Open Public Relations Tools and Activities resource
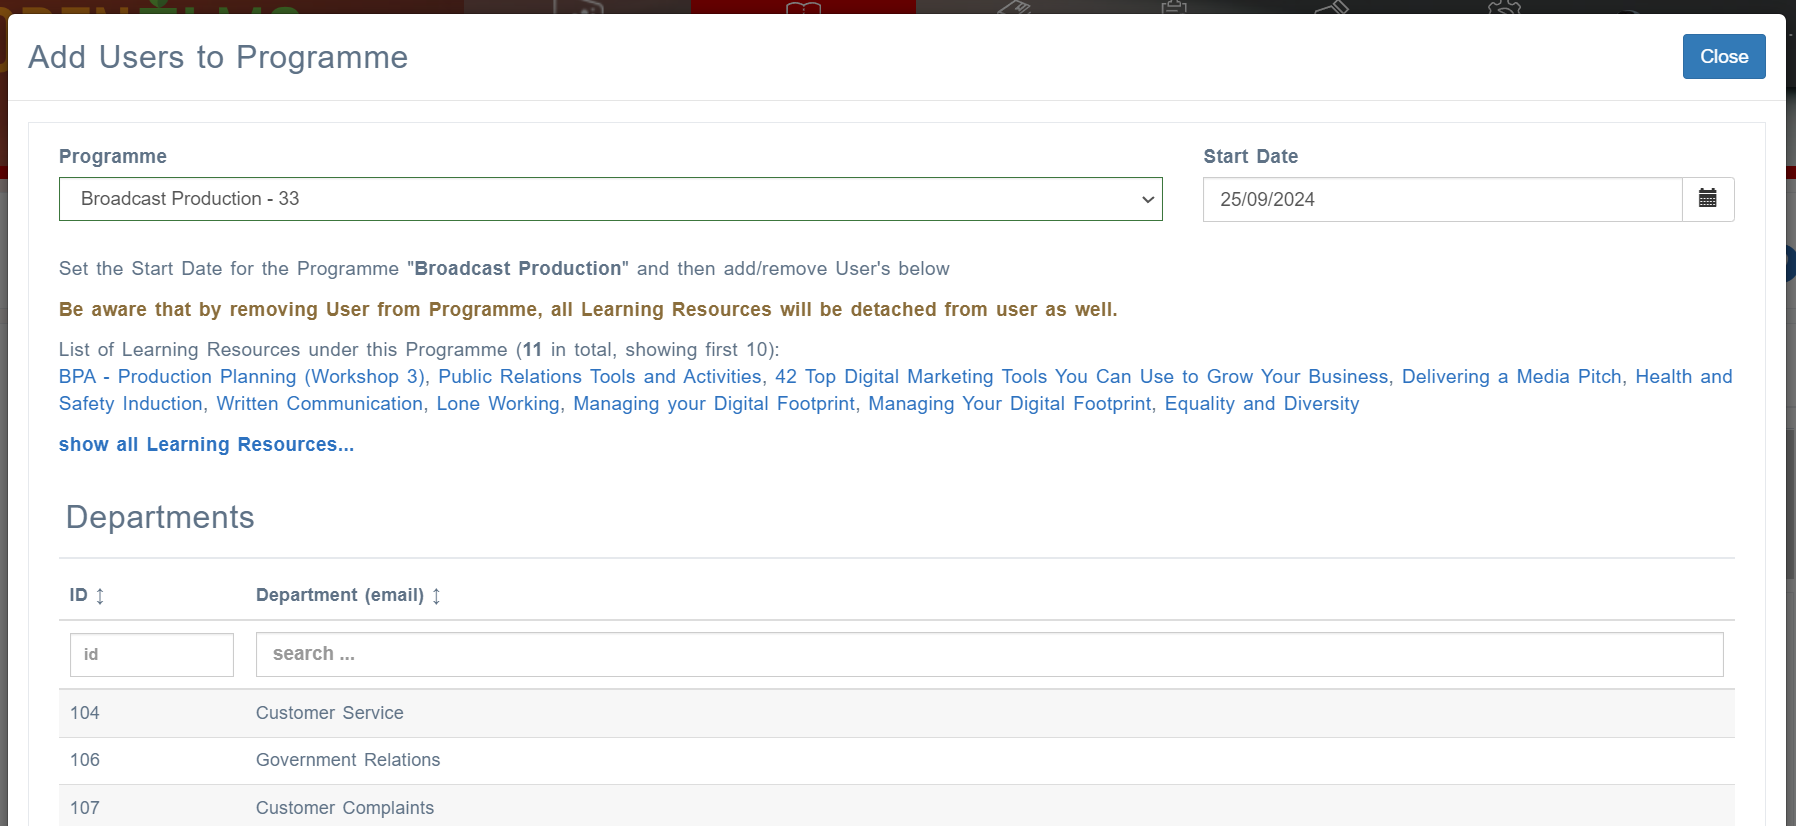 [x=600, y=377]
